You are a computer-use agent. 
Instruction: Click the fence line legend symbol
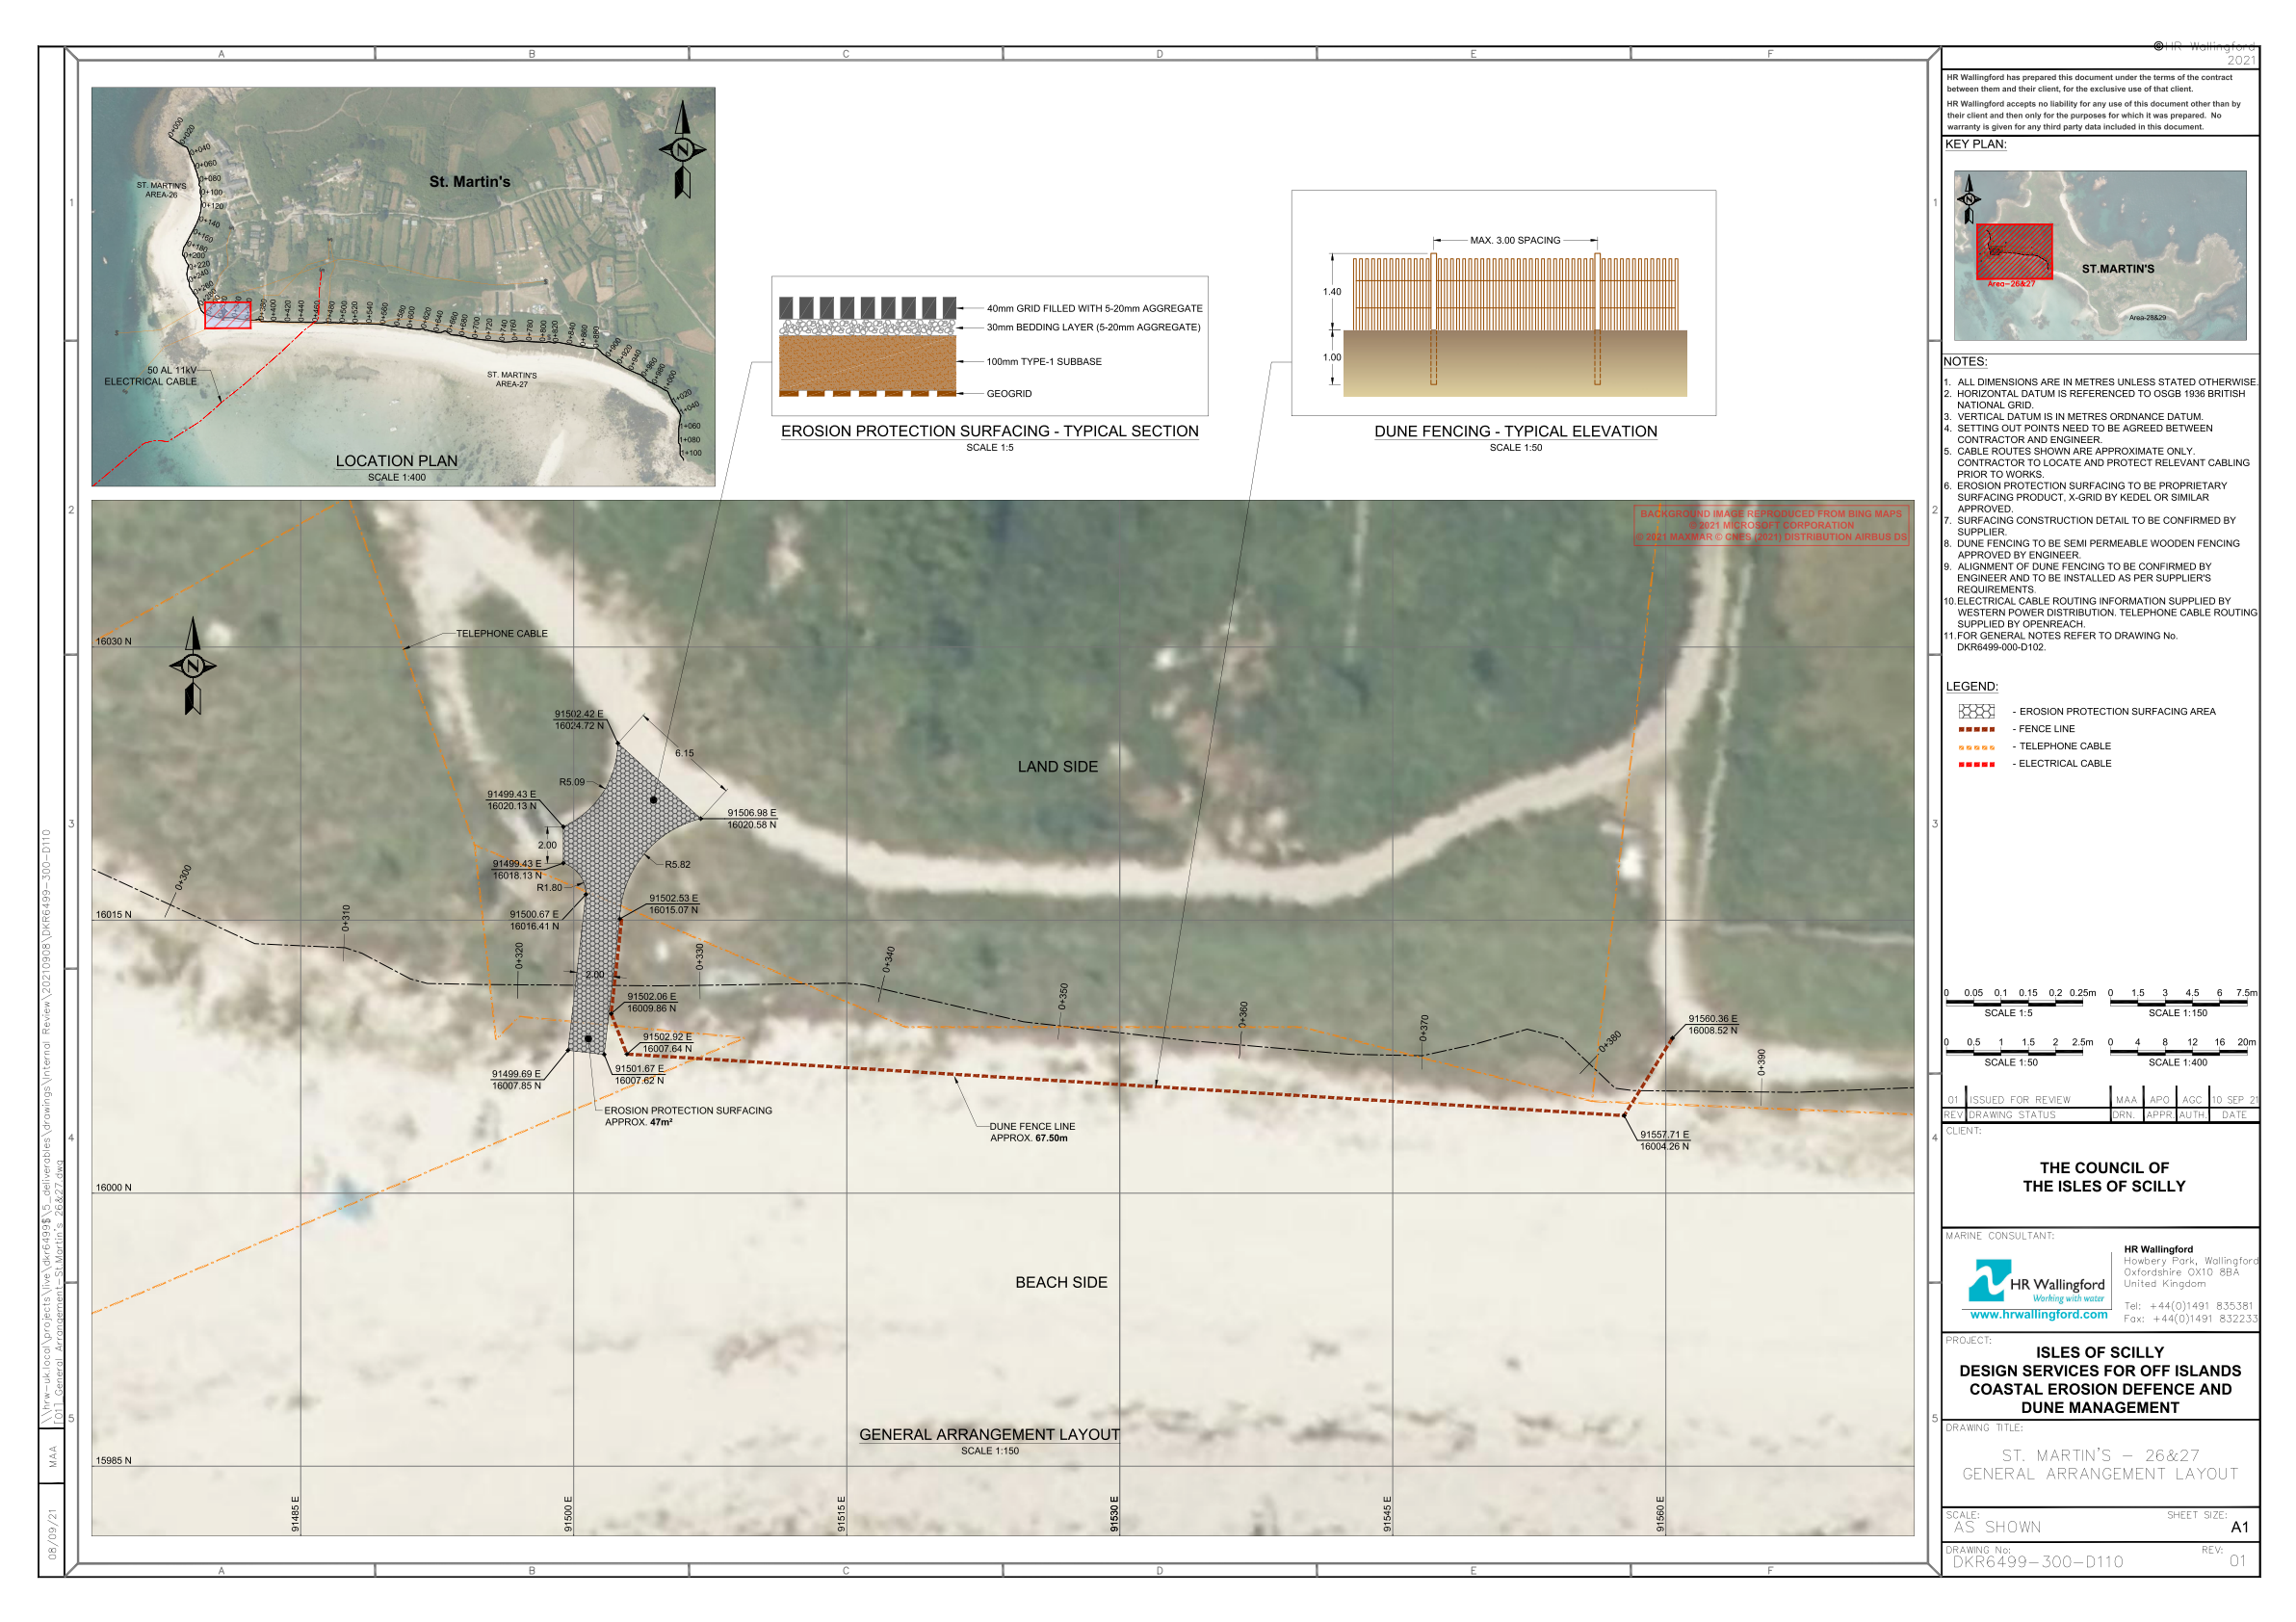tap(1976, 729)
